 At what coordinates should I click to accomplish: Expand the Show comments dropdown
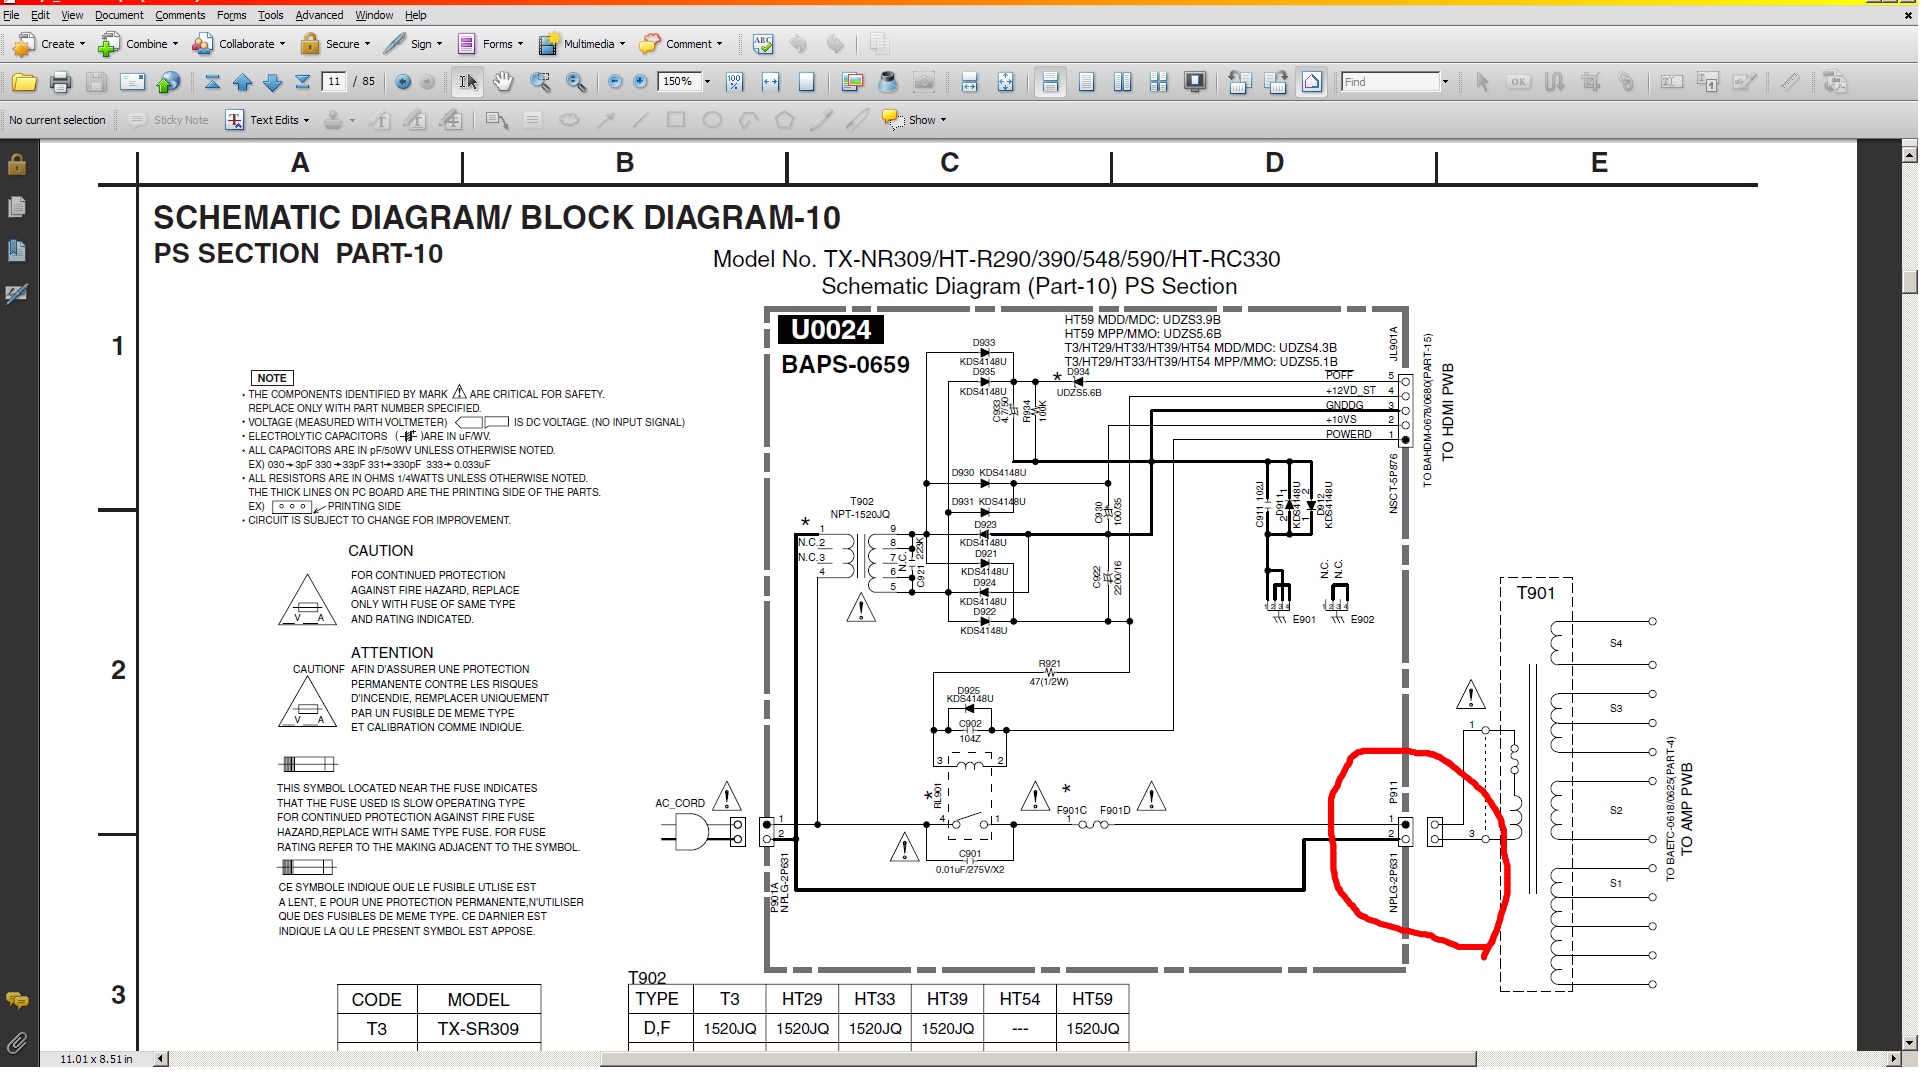(943, 120)
